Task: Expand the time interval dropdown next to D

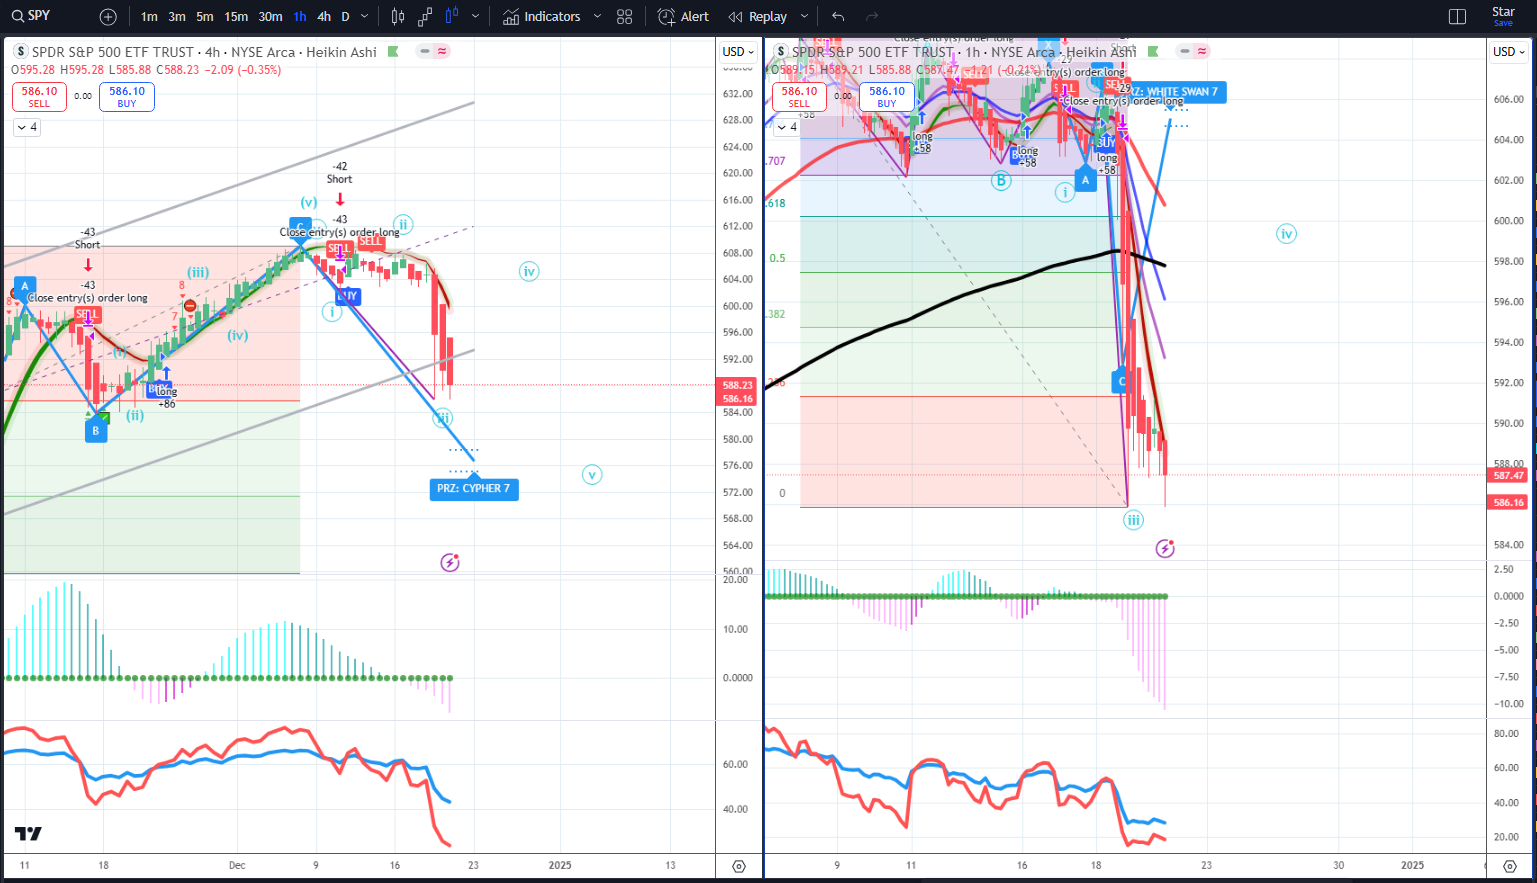Action: [364, 17]
